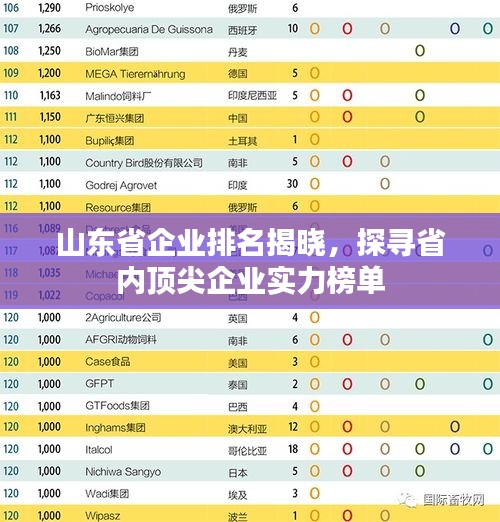Select the GFPT company cell
Screen dimensions: 500x522
(x=99, y=384)
